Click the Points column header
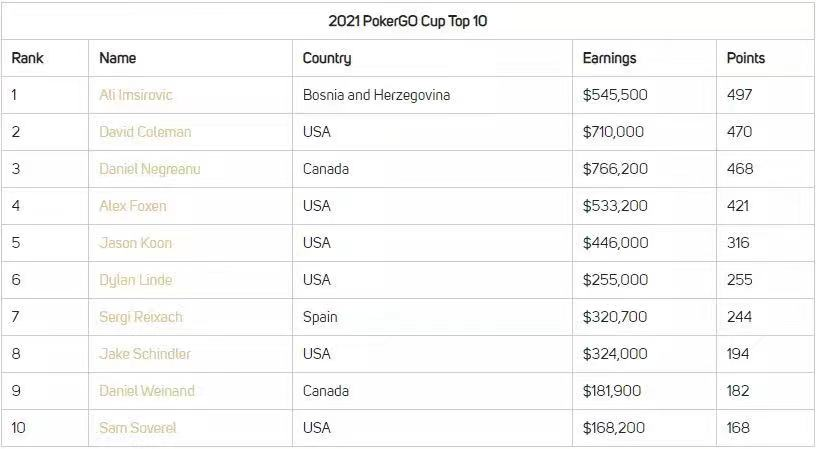 (x=746, y=58)
